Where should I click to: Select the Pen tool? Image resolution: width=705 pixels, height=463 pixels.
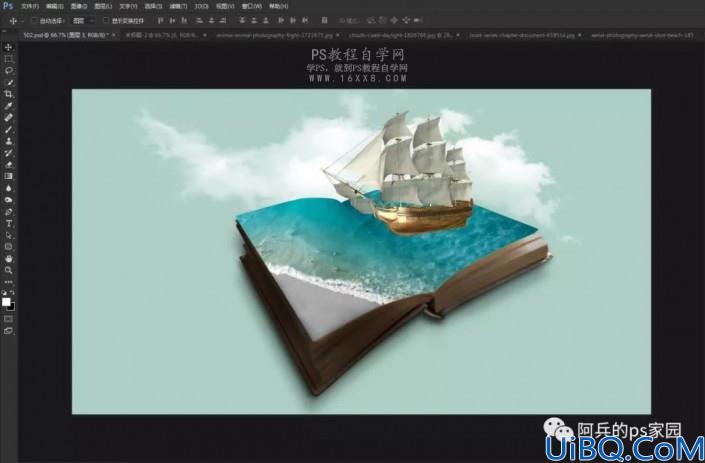(9, 212)
